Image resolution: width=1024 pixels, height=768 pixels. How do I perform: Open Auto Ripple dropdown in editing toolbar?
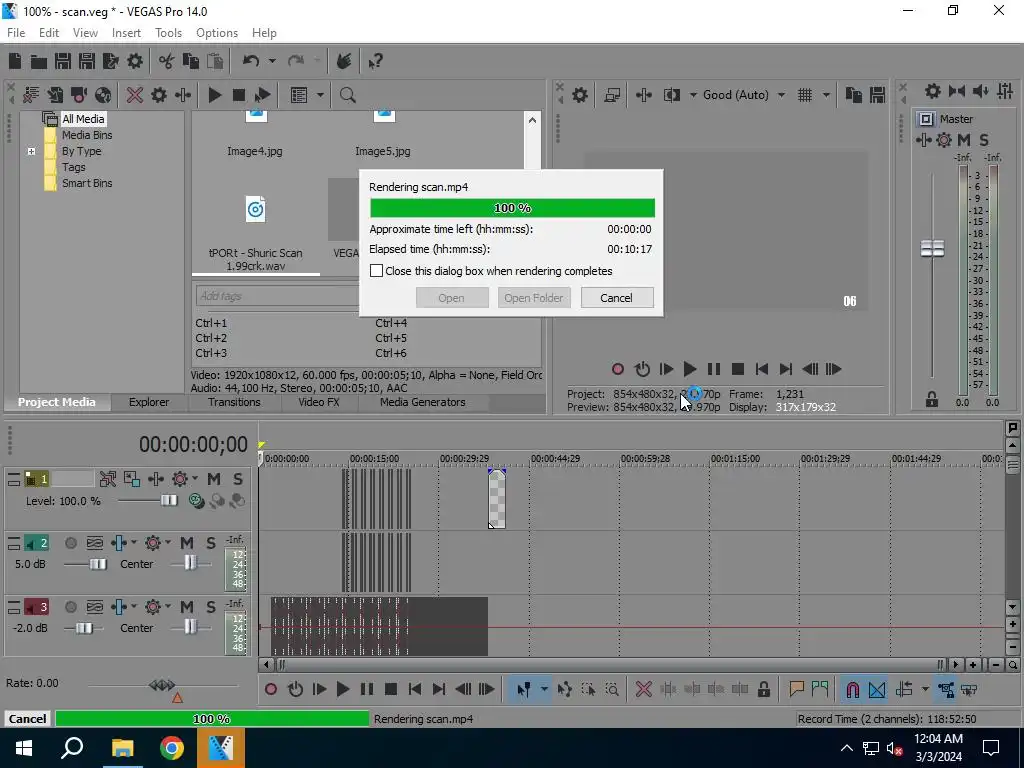click(925, 689)
